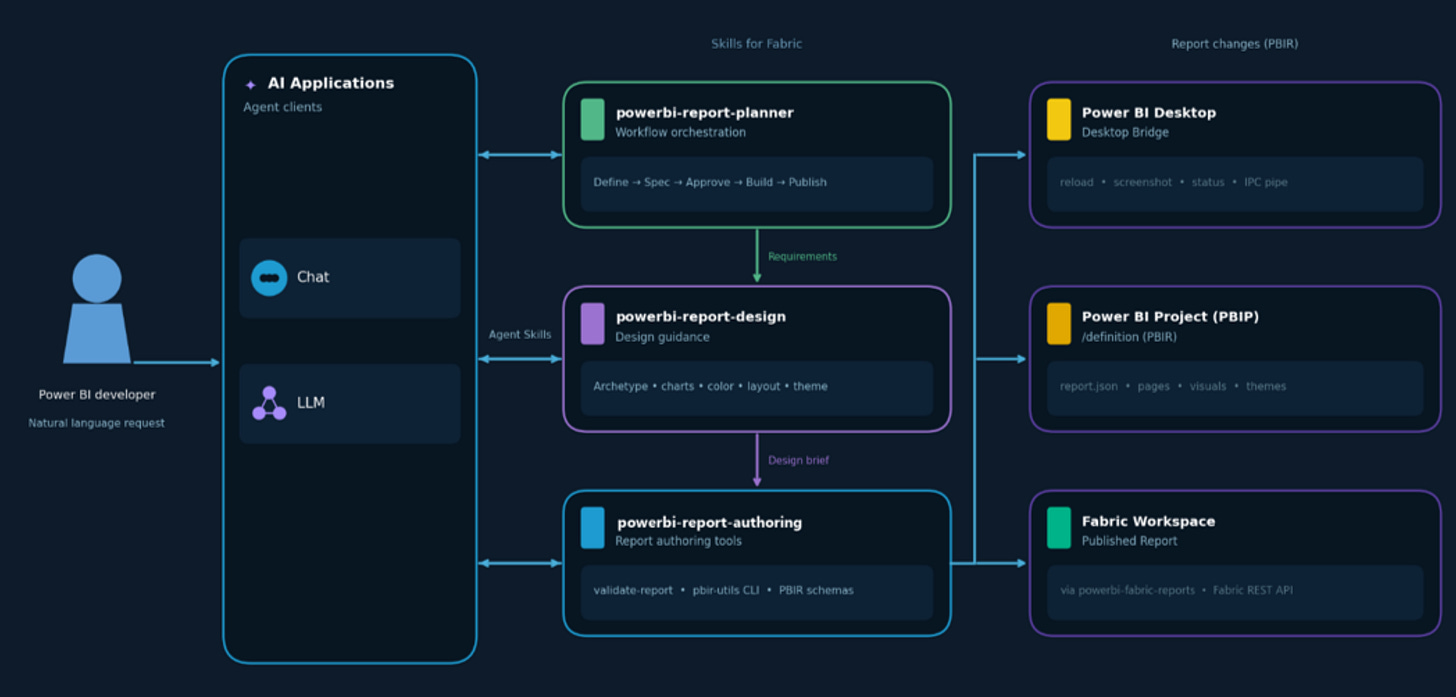The width and height of the screenshot is (1456, 697).
Task: Click the pages text in Power BI Project
Action: [1154, 387]
